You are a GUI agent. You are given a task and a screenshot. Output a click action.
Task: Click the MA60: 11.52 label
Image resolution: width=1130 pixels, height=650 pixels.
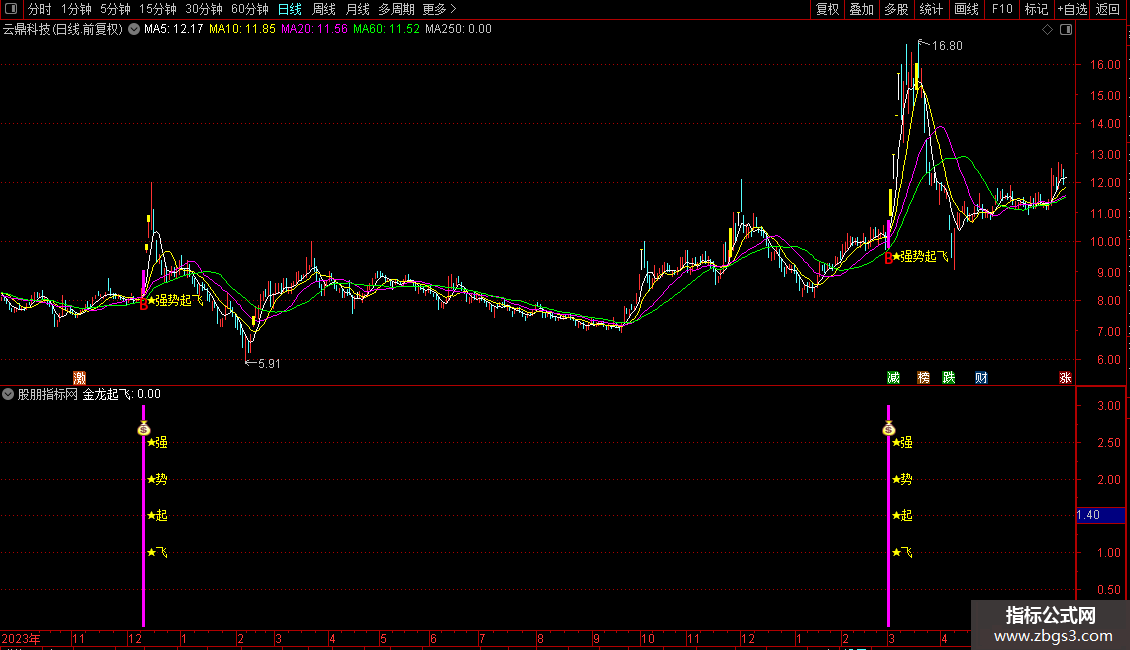point(386,30)
